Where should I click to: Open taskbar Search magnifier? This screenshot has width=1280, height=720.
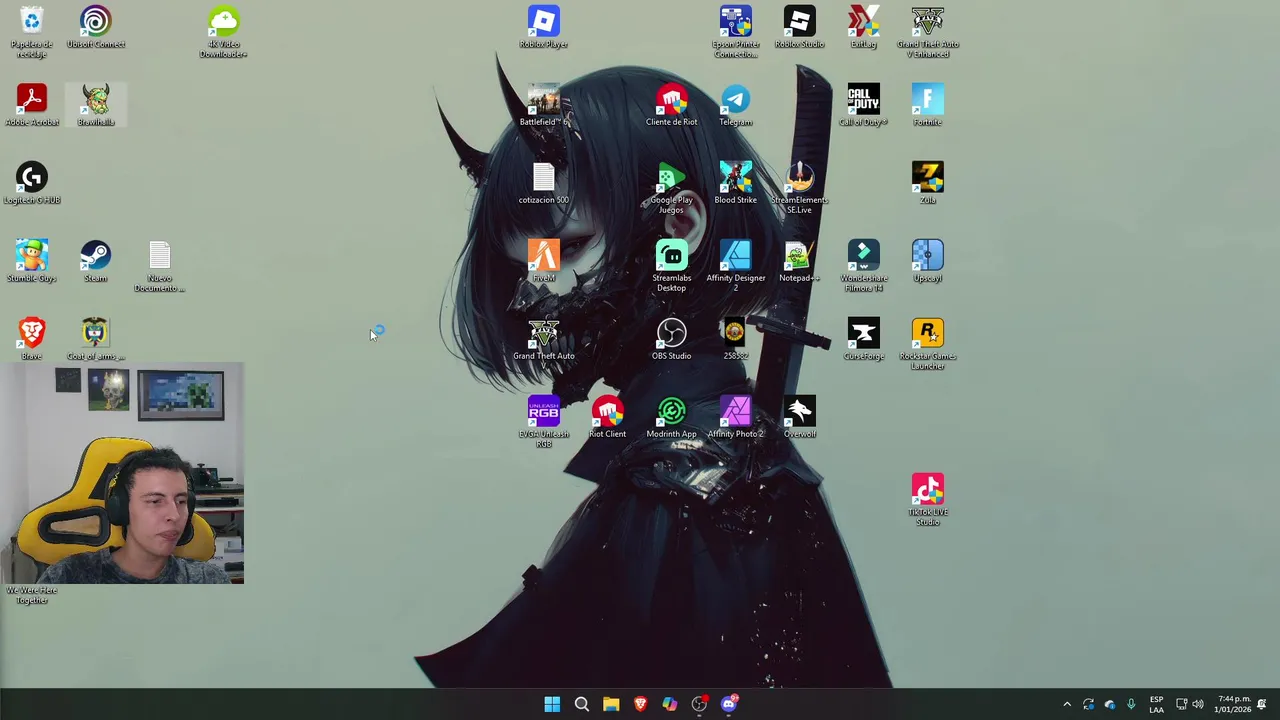click(581, 704)
